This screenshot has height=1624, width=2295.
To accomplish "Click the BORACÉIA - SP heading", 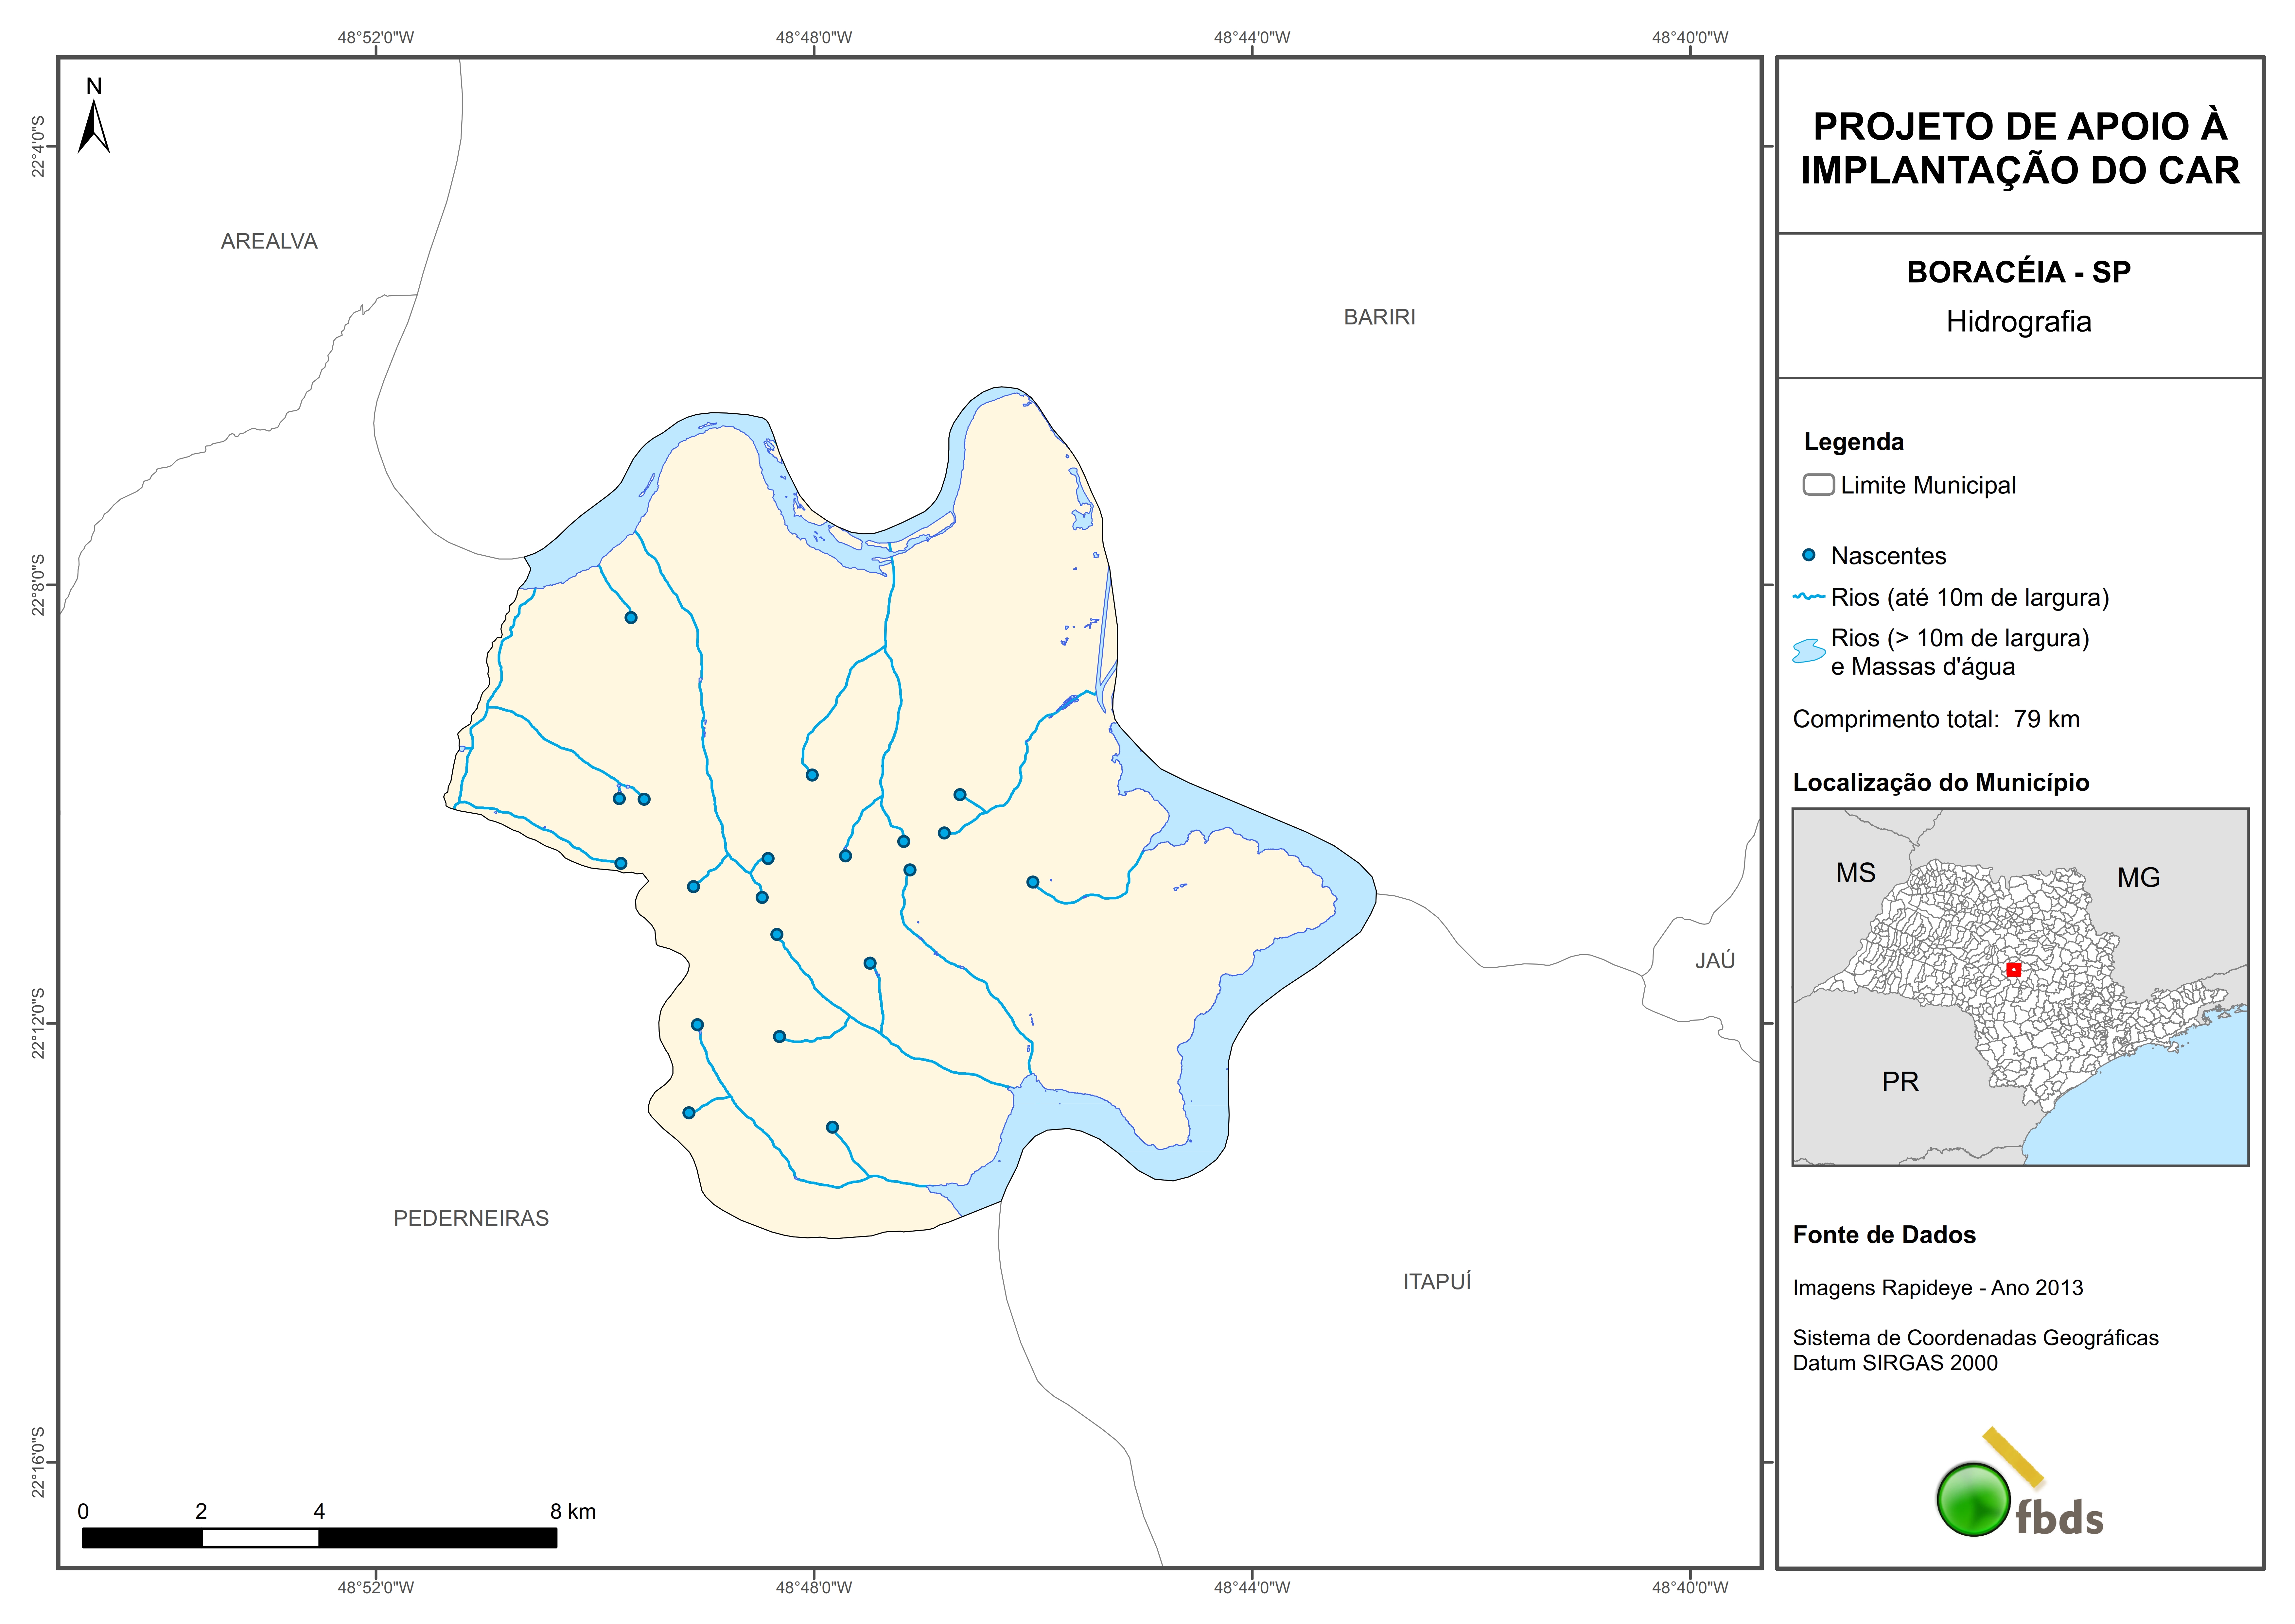I will point(2018,272).
